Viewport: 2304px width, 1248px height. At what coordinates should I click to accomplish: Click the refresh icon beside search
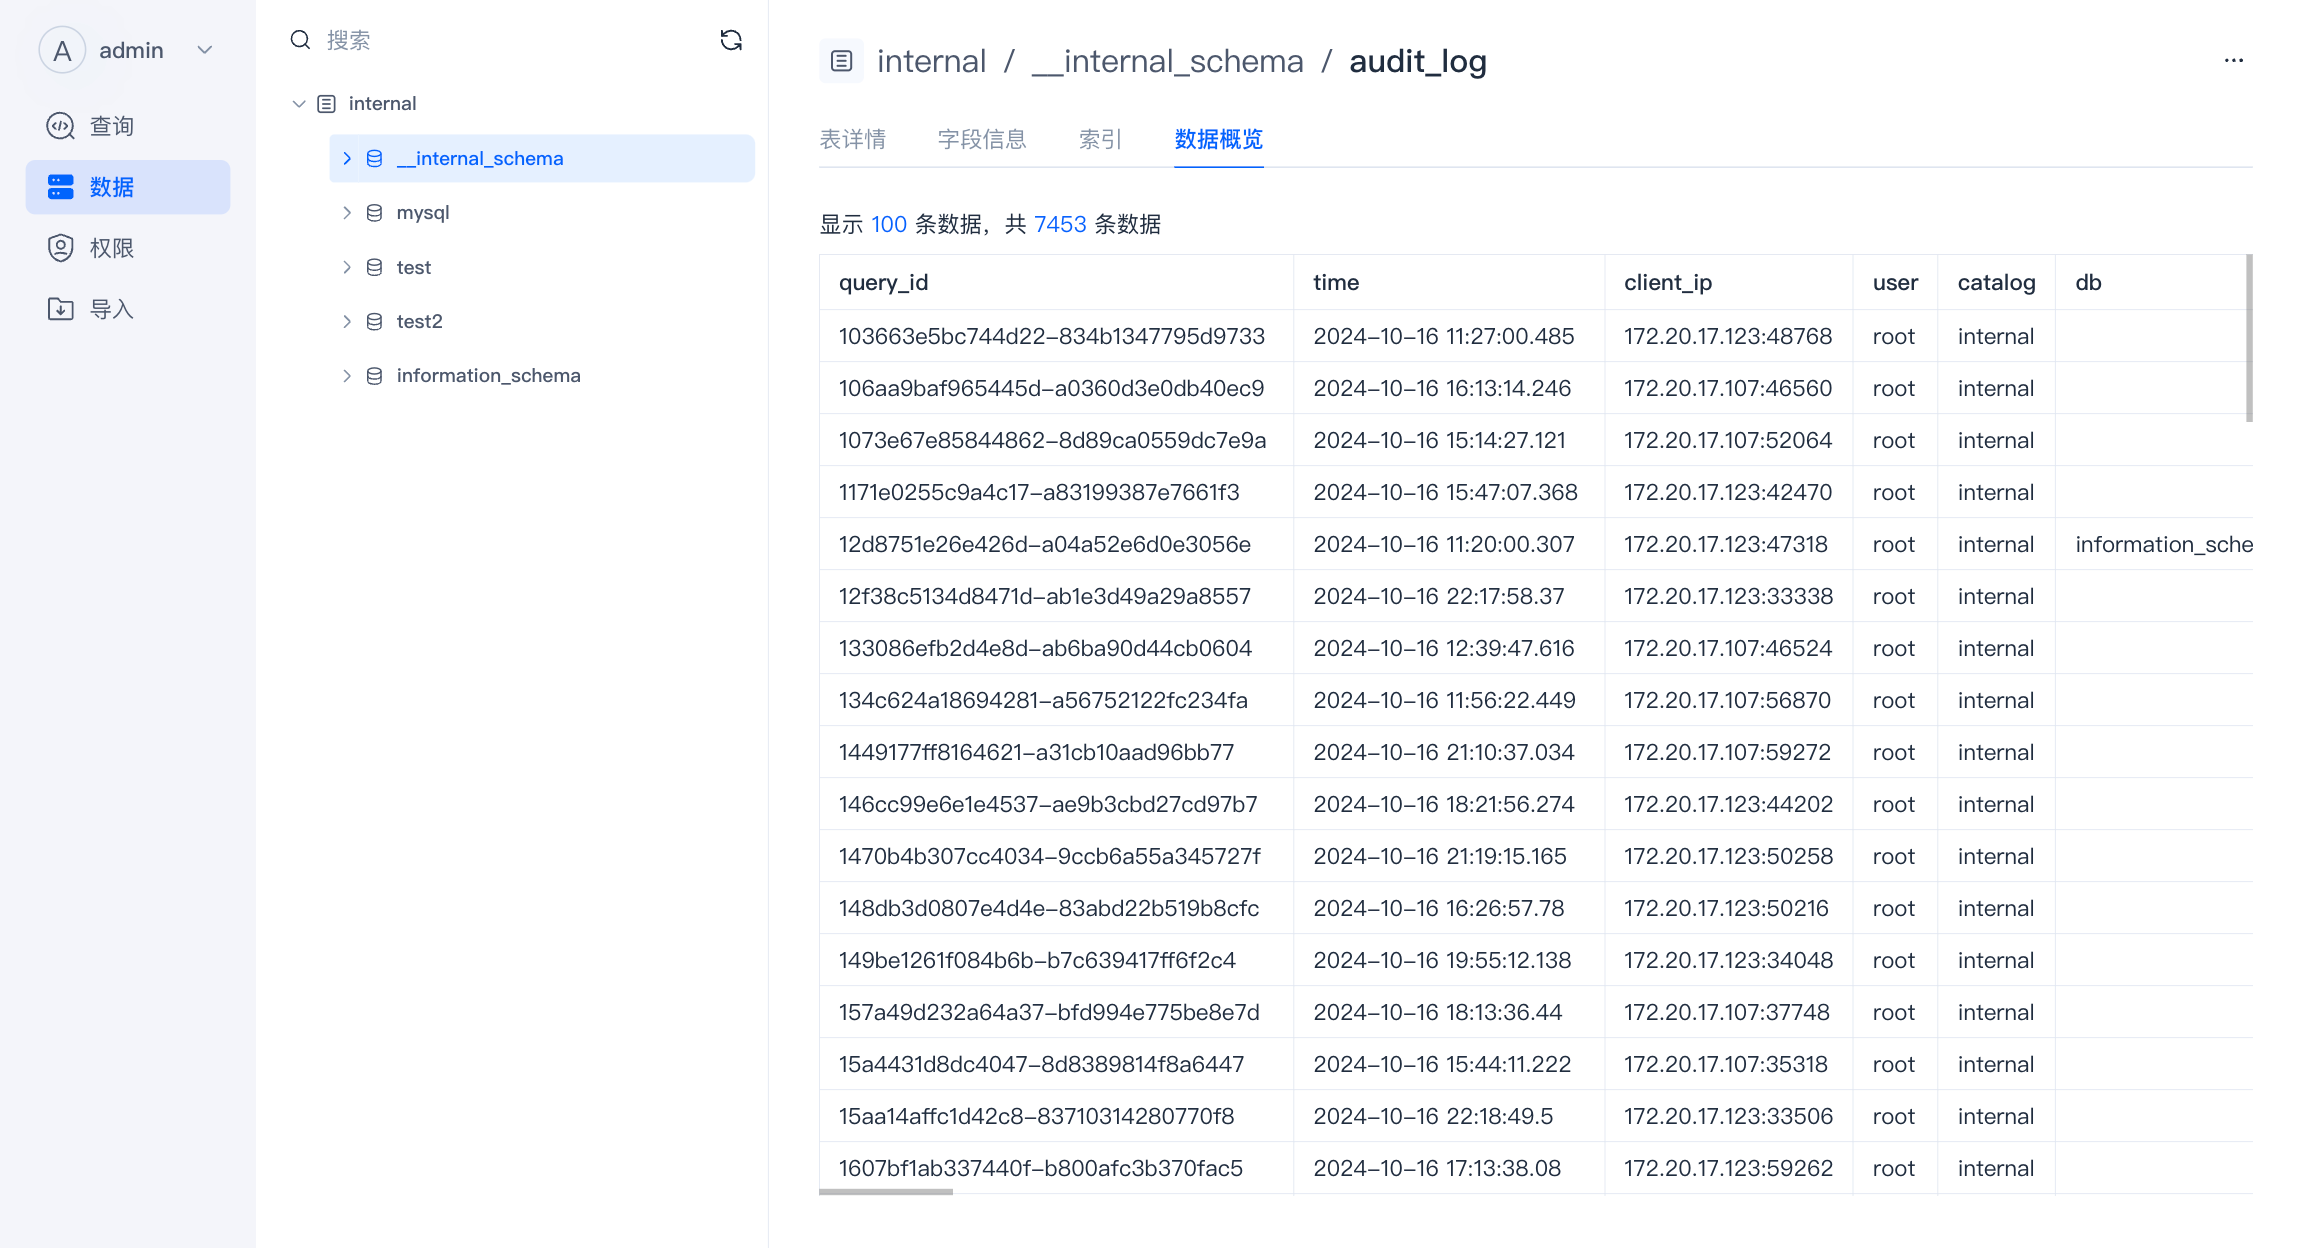click(731, 40)
